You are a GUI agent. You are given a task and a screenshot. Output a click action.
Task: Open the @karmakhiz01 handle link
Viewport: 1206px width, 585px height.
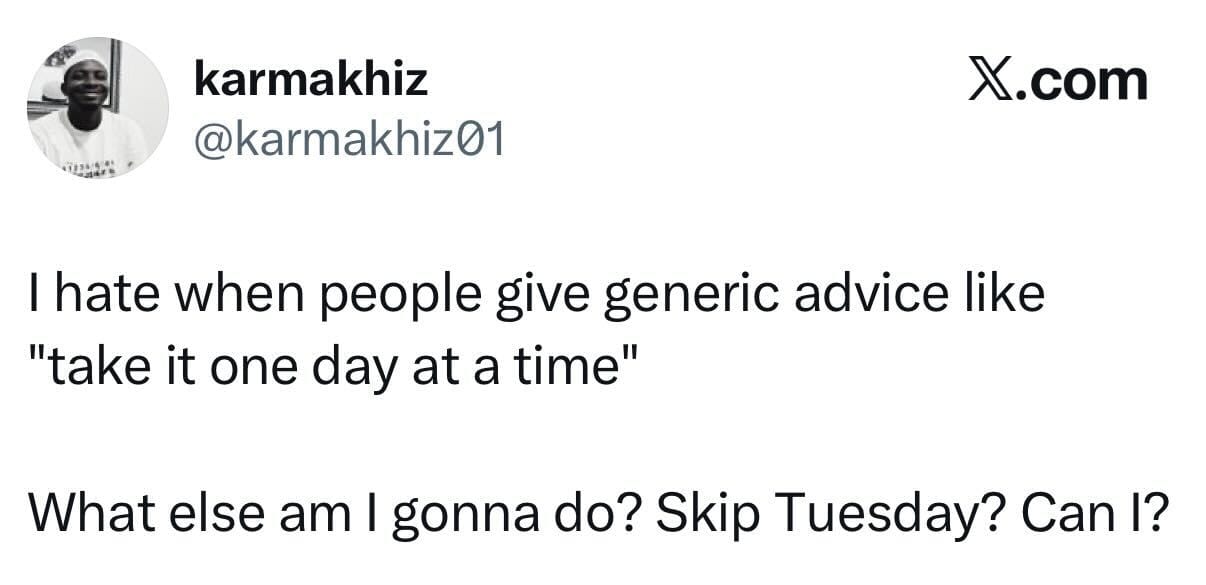click(349, 142)
